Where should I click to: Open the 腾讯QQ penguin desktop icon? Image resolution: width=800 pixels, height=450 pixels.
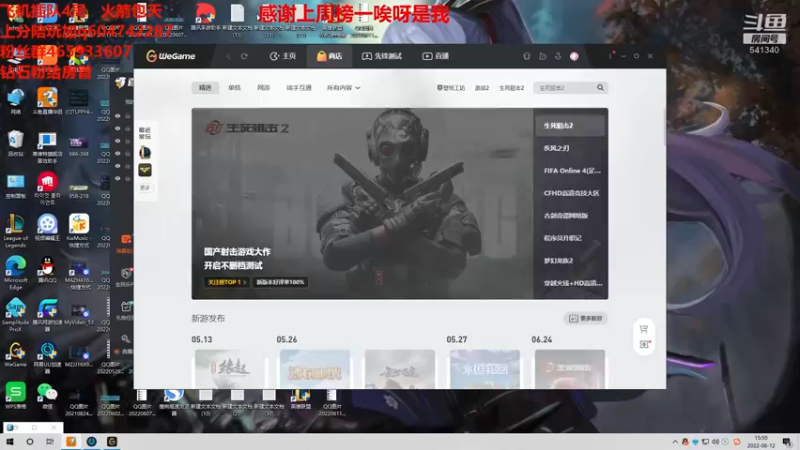[x=47, y=269]
